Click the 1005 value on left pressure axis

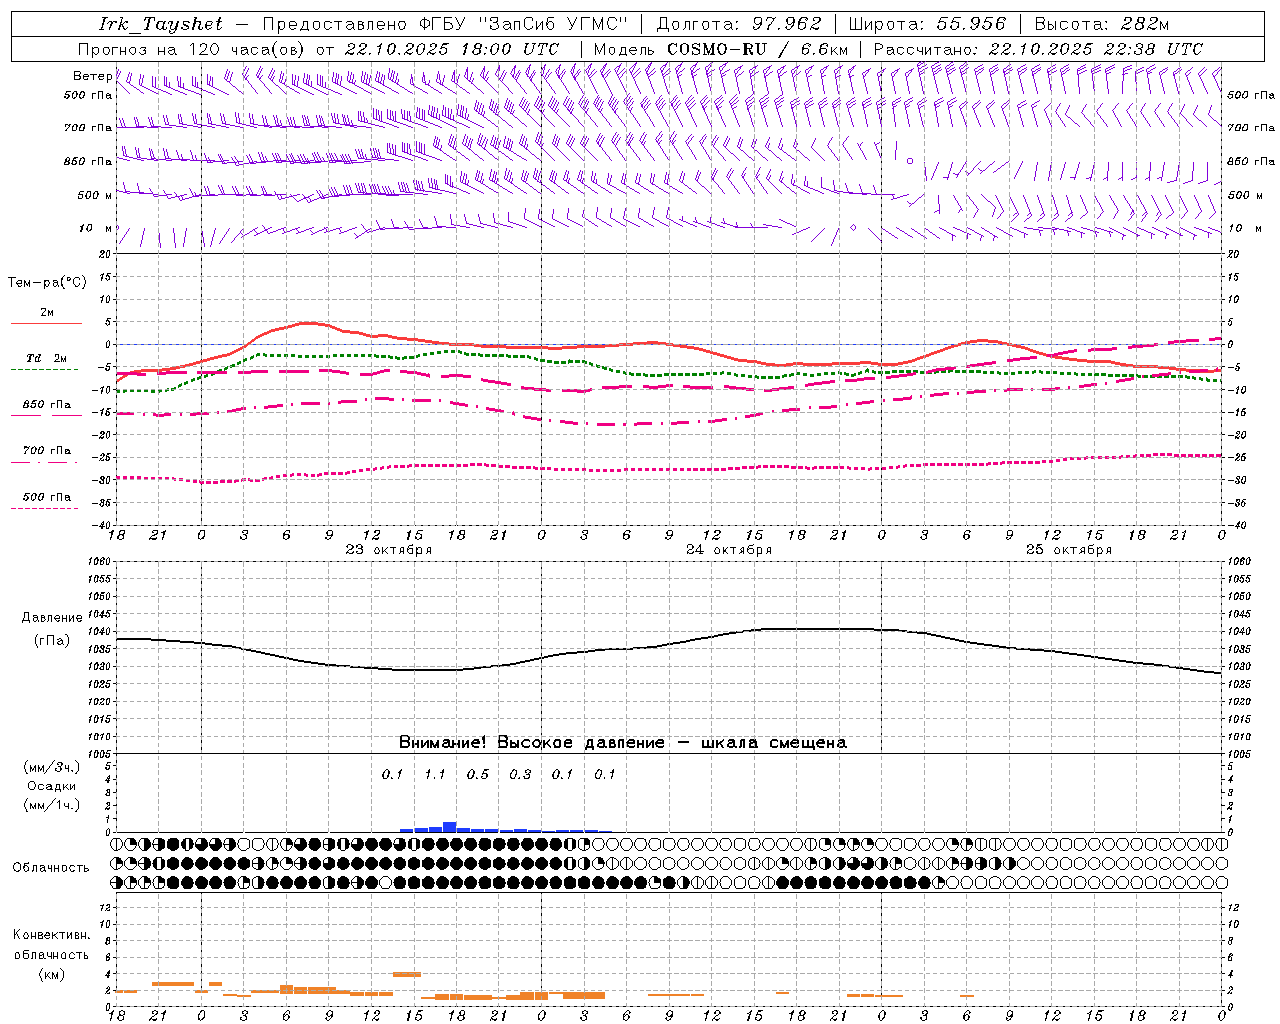[x=100, y=753]
